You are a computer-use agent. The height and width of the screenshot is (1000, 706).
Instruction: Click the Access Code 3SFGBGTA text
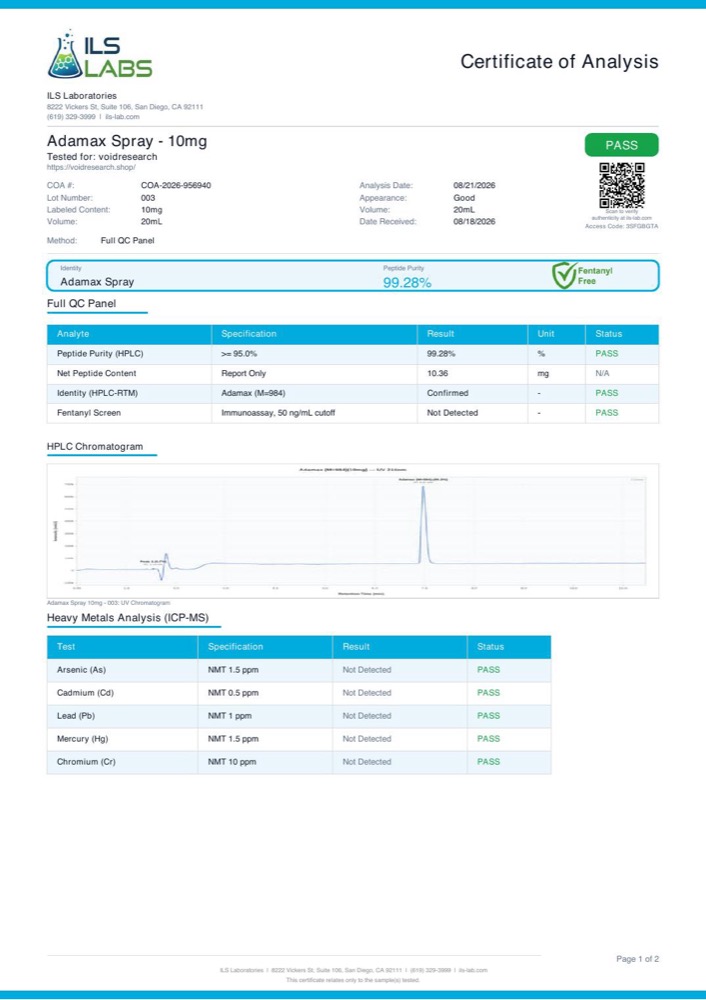622,226
